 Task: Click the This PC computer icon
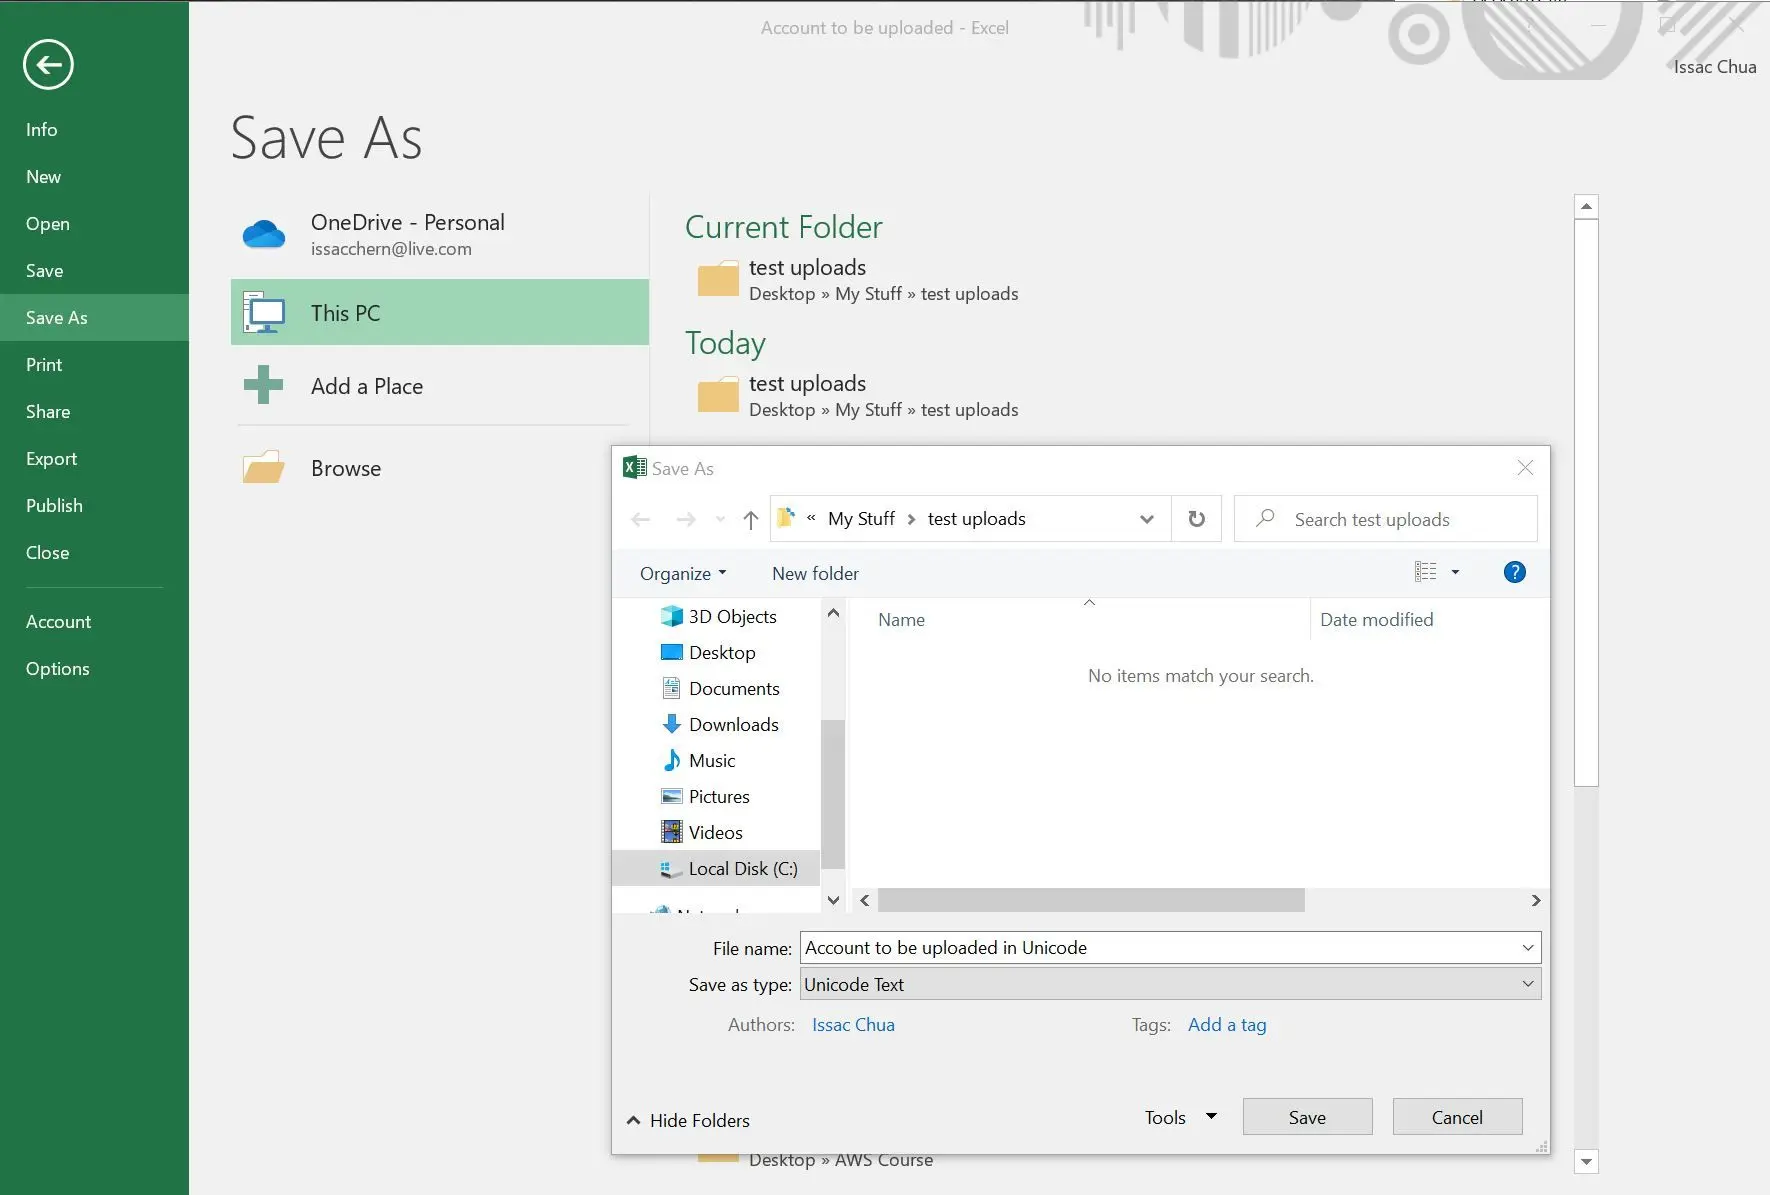coord(264,313)
